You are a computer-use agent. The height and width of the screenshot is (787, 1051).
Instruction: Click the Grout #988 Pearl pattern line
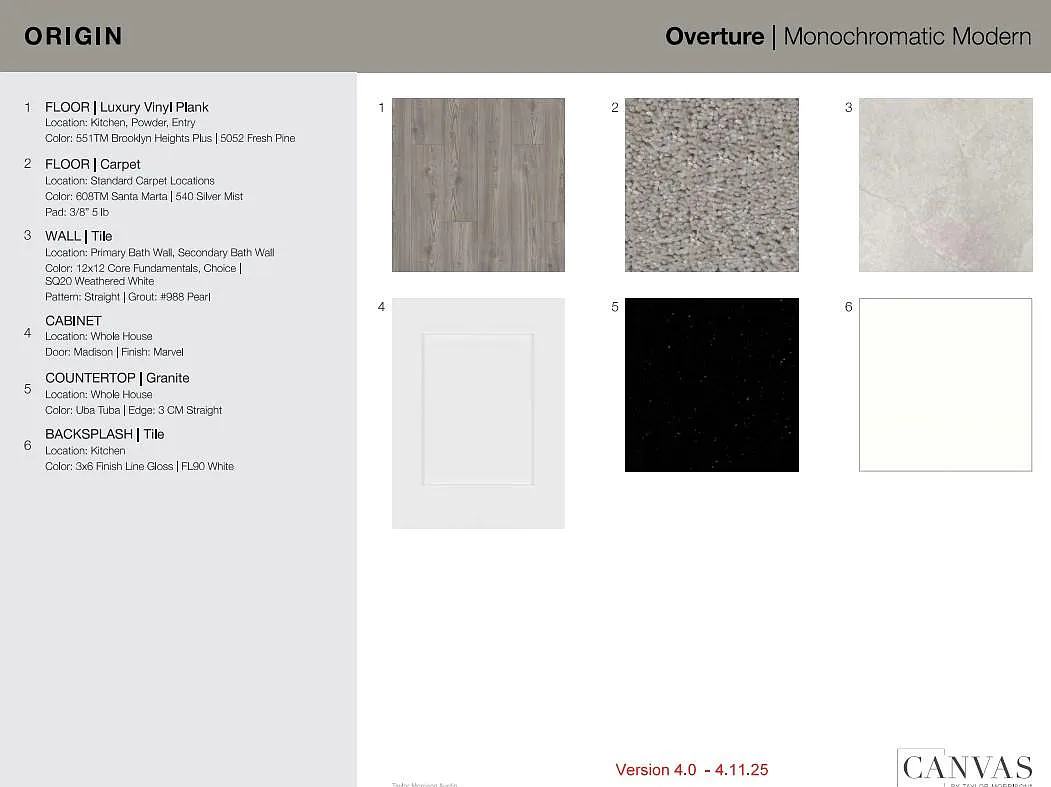tap(127, 297)
